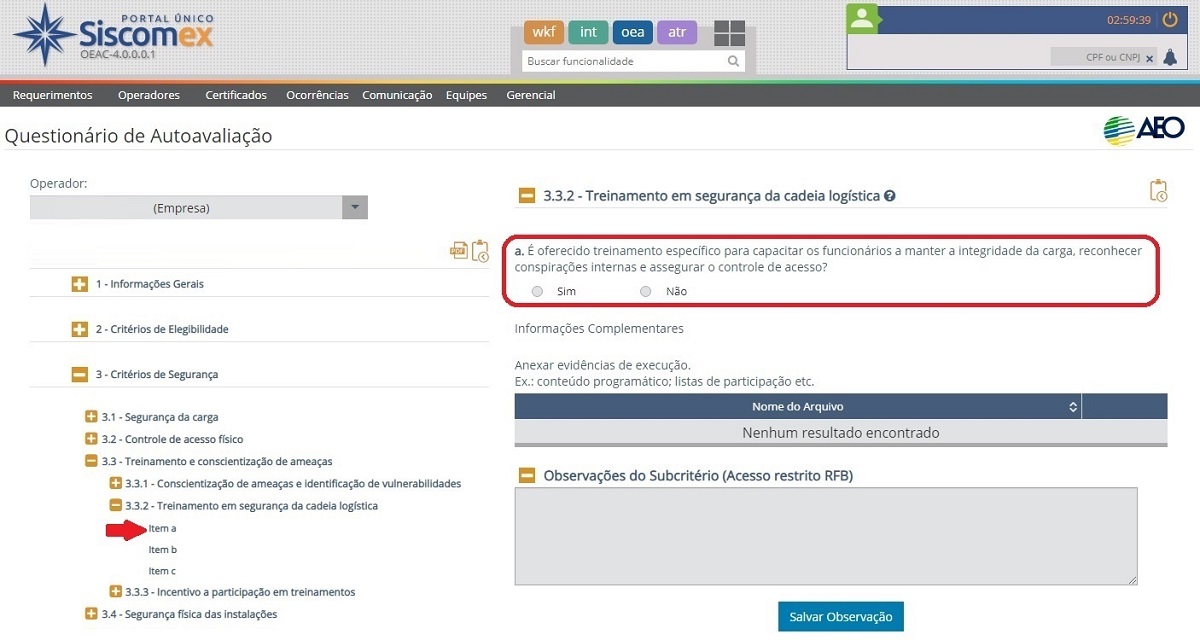Select tree item Item b under 3.3.2

162,549
